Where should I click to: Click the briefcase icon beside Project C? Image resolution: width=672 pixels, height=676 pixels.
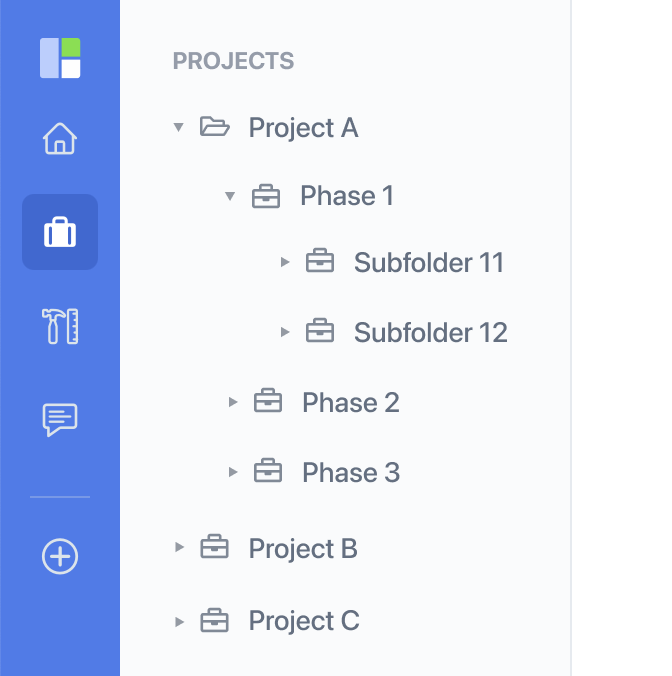pos(214,620)
